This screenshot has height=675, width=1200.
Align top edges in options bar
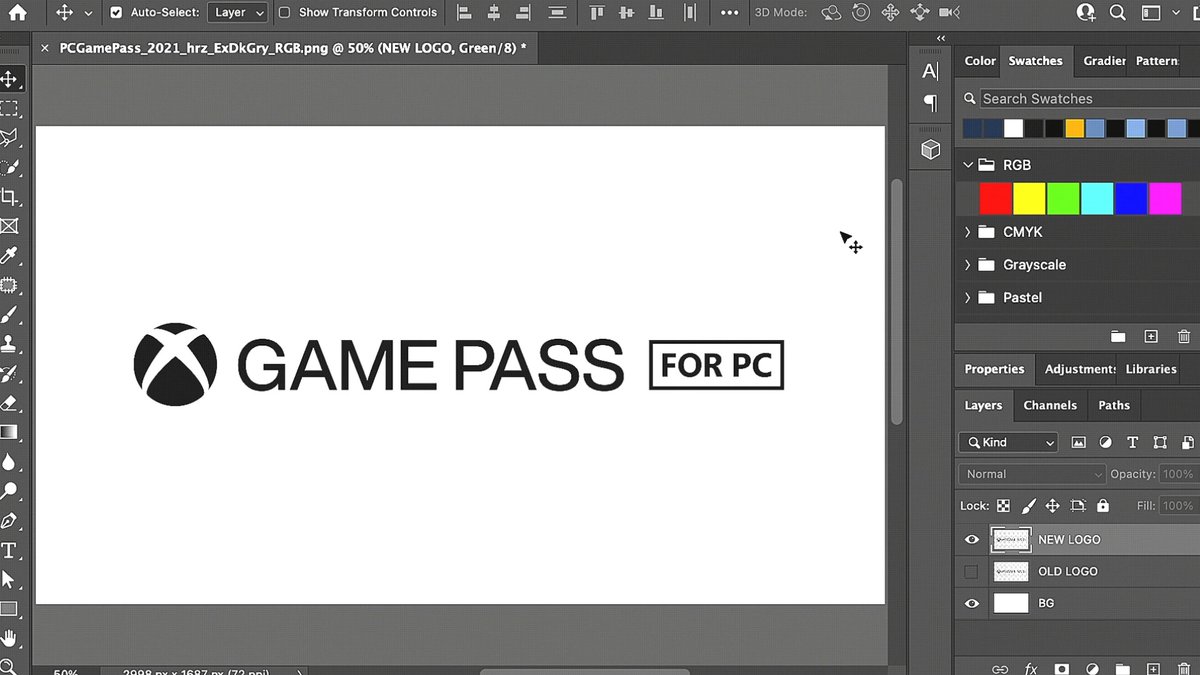point(597,13)
